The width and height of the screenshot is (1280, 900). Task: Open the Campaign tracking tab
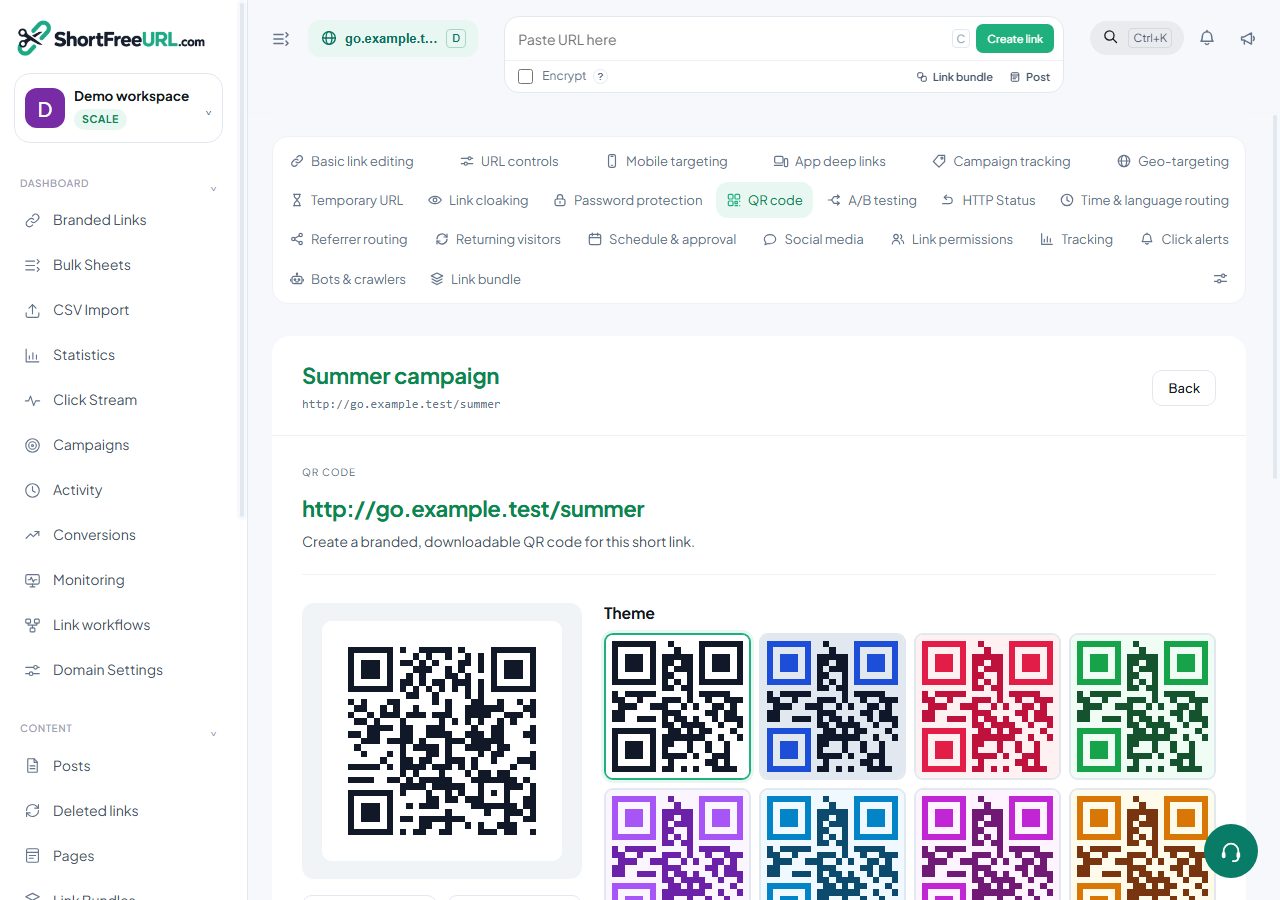1001,161
